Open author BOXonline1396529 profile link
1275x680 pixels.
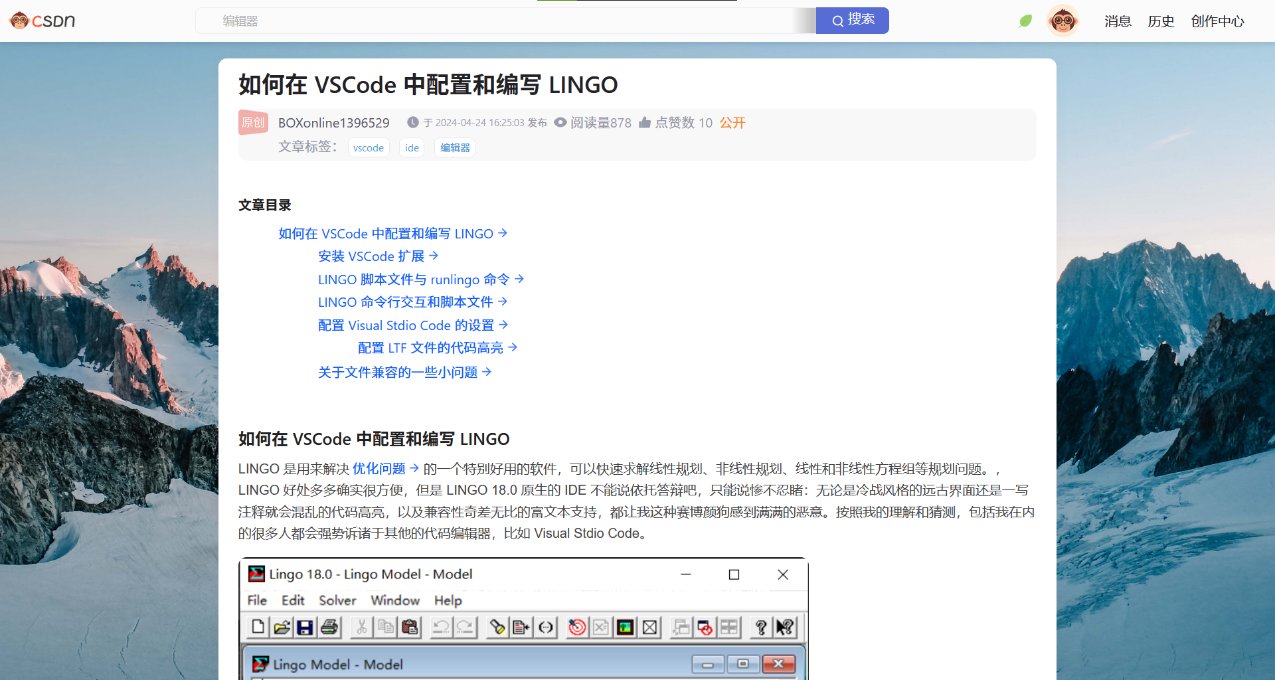(x=334, y=123)
